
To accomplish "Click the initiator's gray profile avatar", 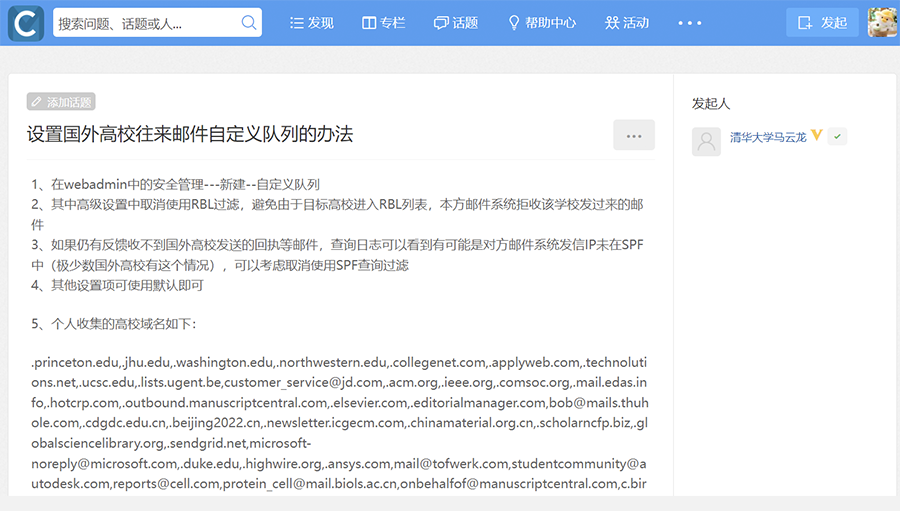I will tap(706, 141).
